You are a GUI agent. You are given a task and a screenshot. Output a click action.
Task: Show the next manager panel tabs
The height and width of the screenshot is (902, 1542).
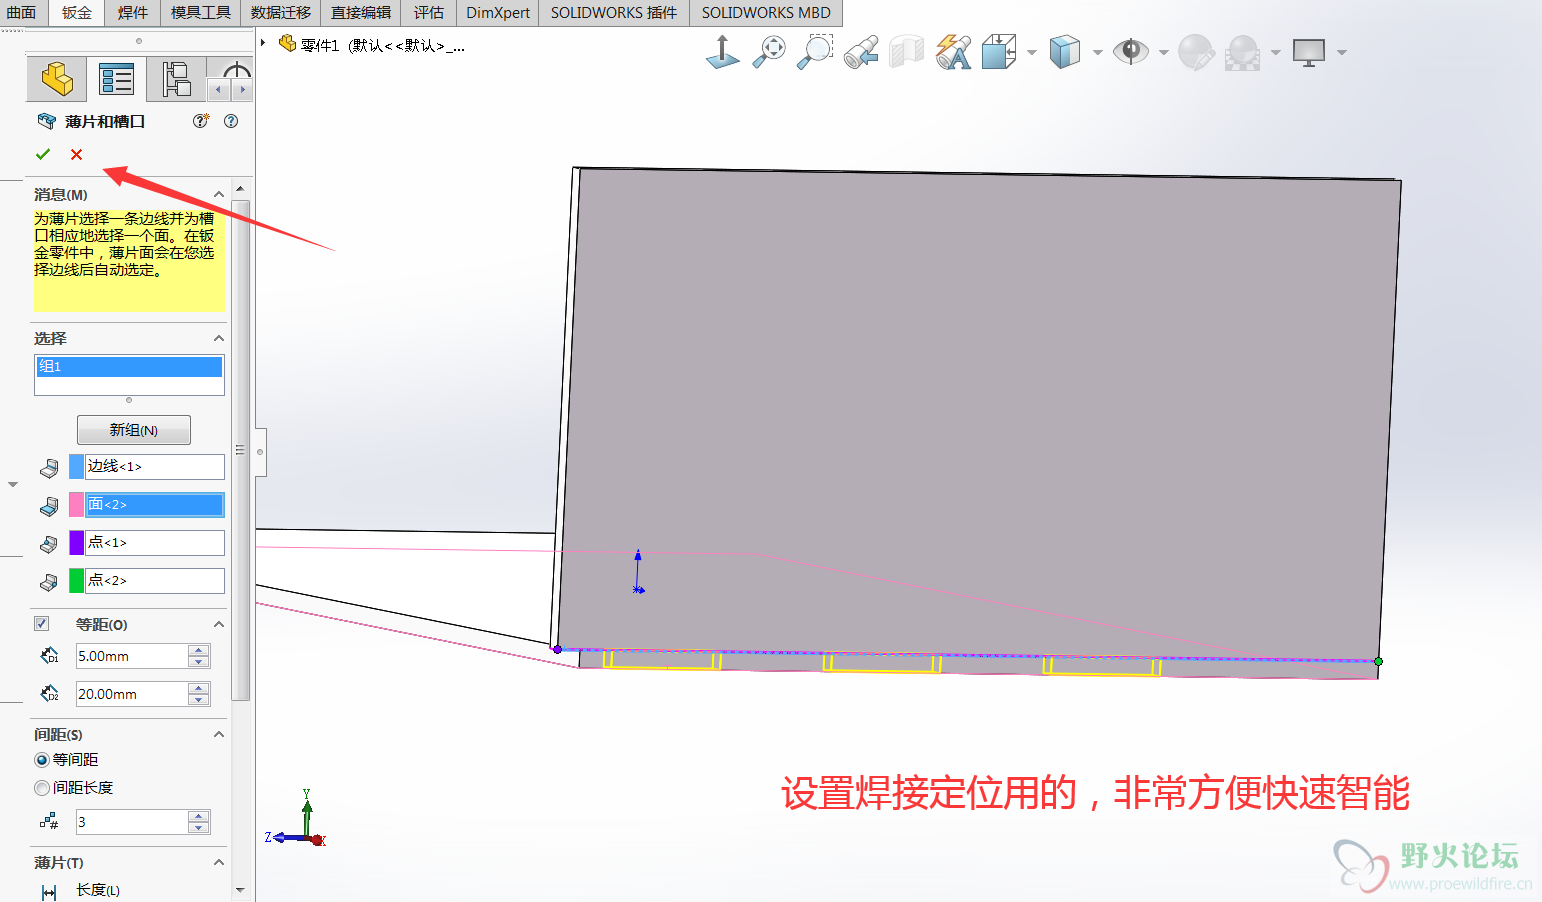coord(242,90)
